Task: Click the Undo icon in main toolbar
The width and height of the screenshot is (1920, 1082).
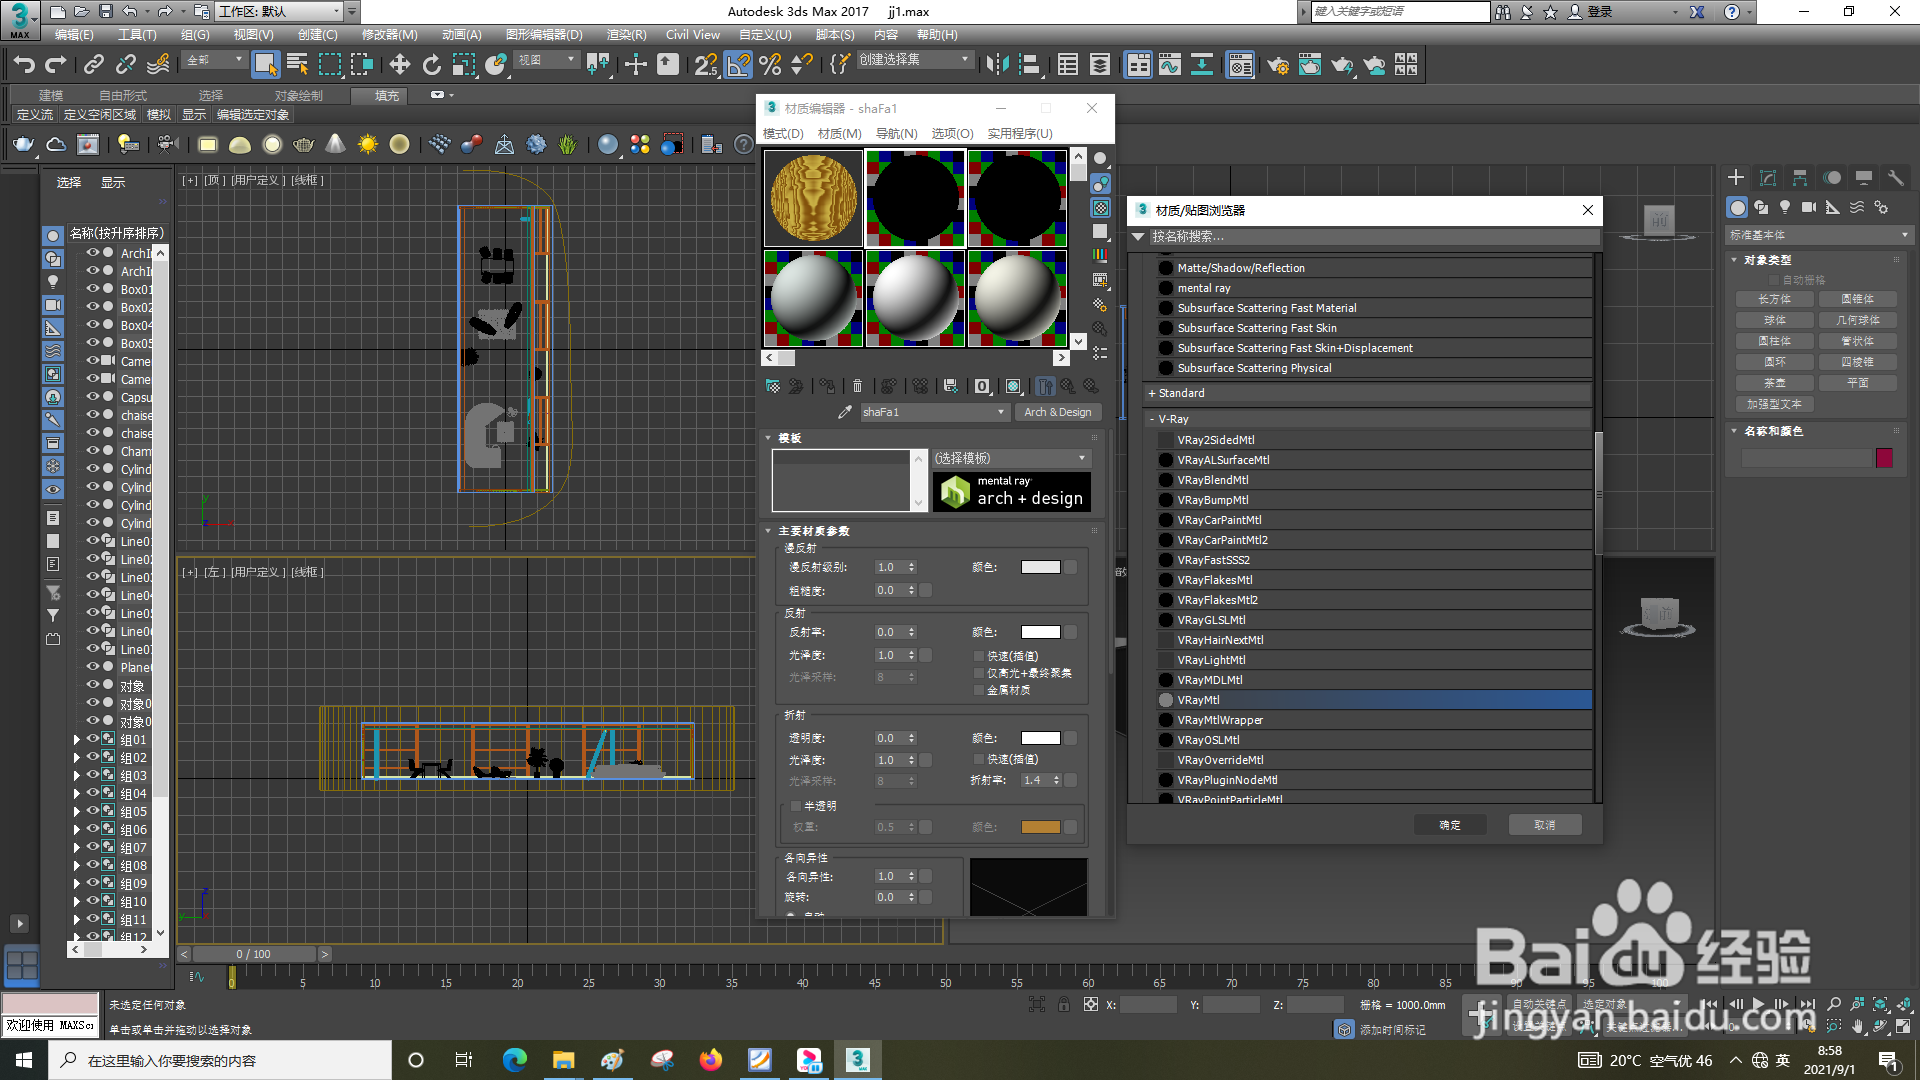Action: tap(24, 65)
